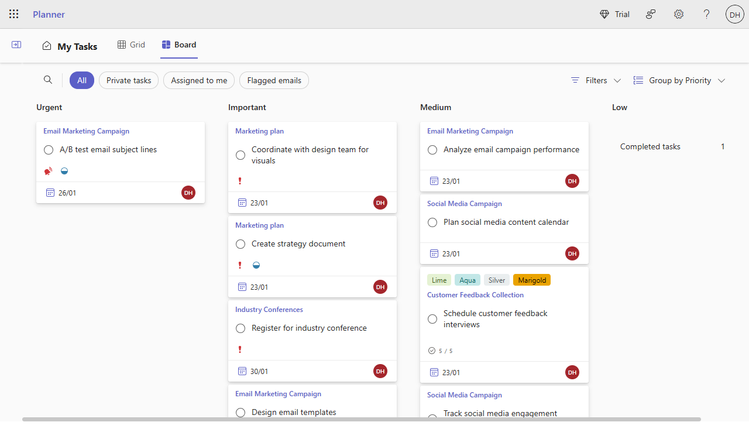Select the Board view tab

[x=179, y=45]
